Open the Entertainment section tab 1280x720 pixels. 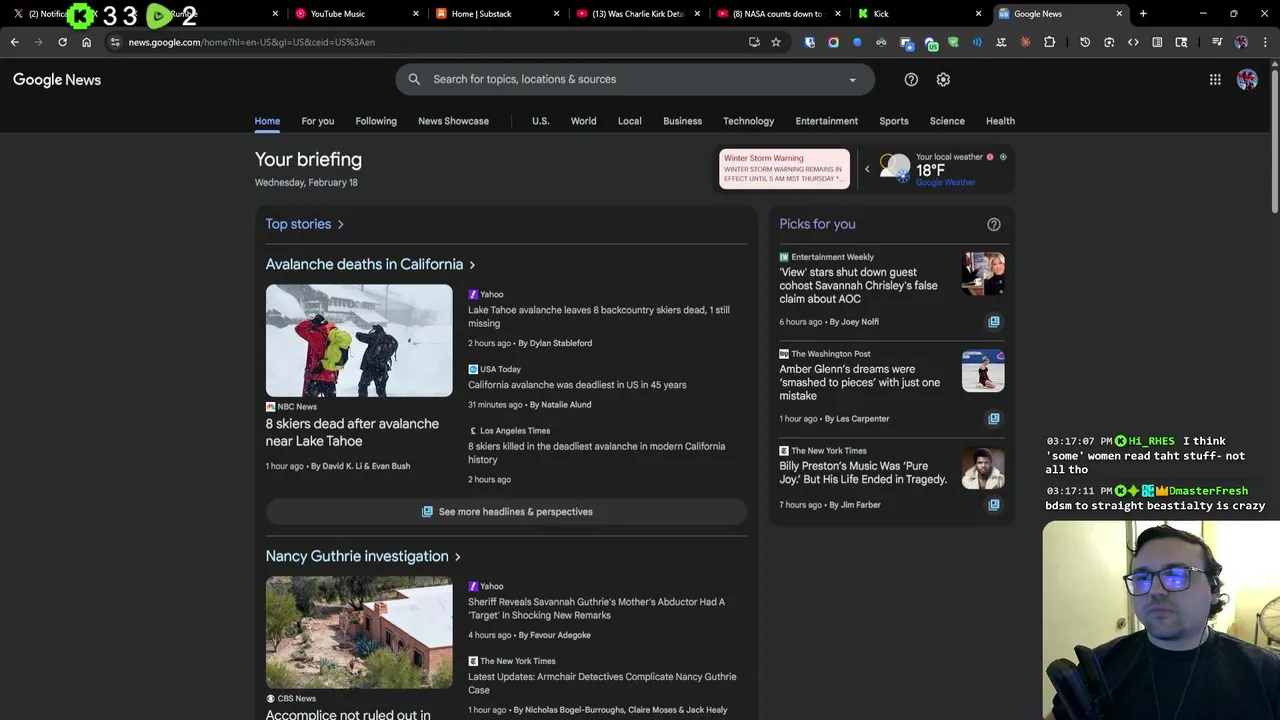[x=826, y=121]
